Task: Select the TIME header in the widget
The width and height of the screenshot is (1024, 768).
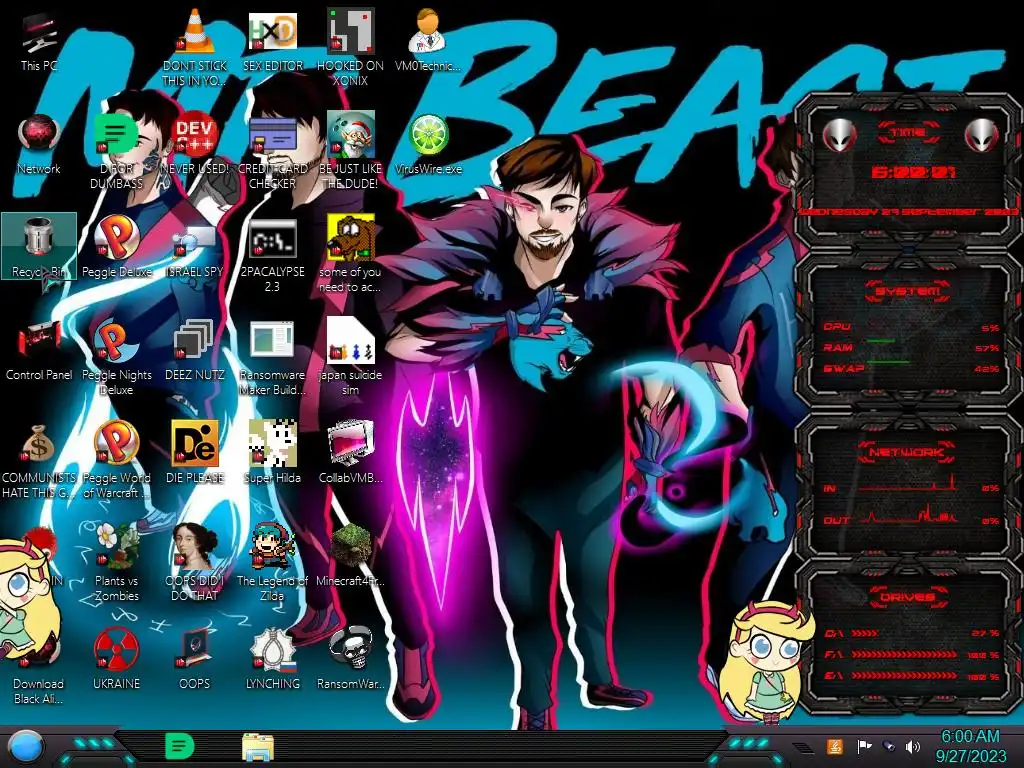Action: (908, 133)
